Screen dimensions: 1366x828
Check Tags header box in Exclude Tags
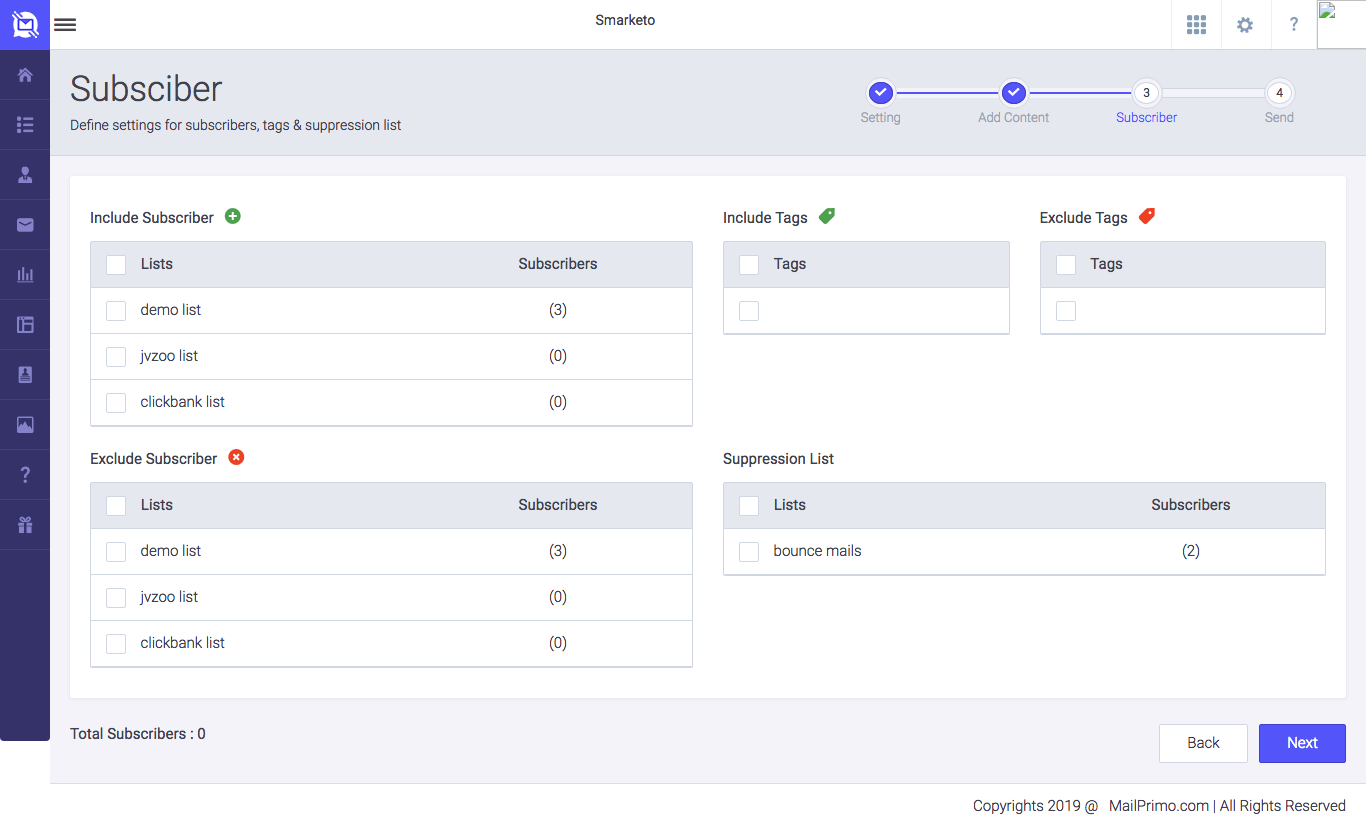tap(1066, 265)
